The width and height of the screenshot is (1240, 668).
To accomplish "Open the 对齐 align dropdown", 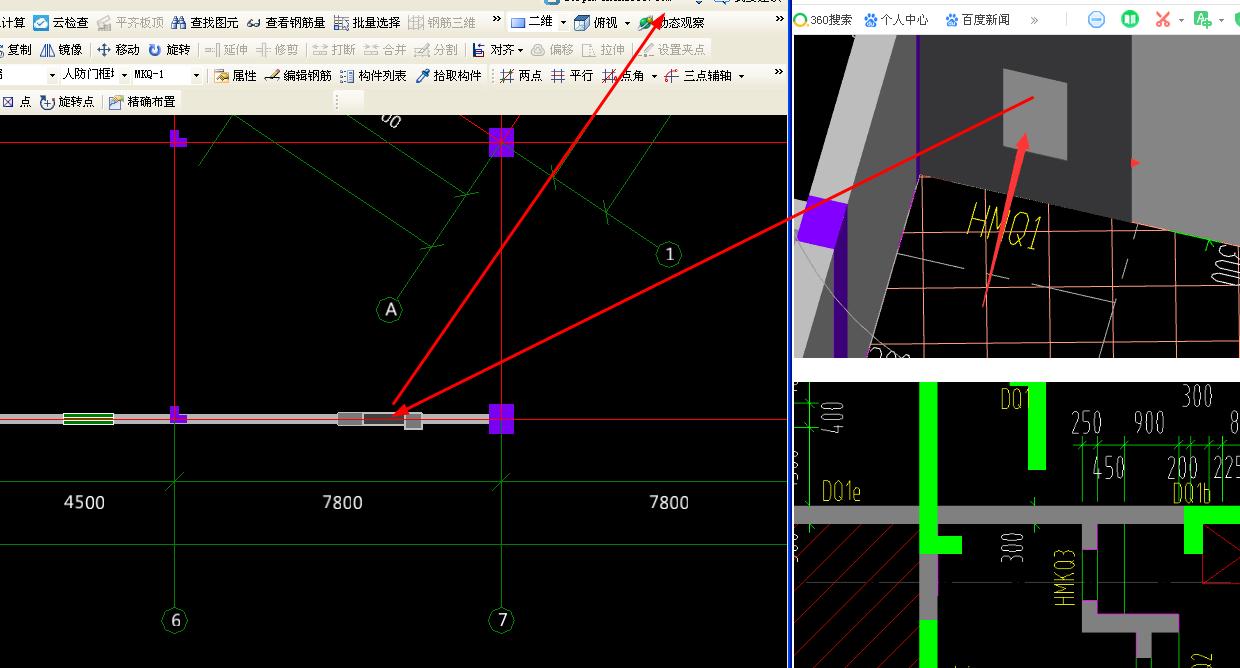I will (499, 49).
